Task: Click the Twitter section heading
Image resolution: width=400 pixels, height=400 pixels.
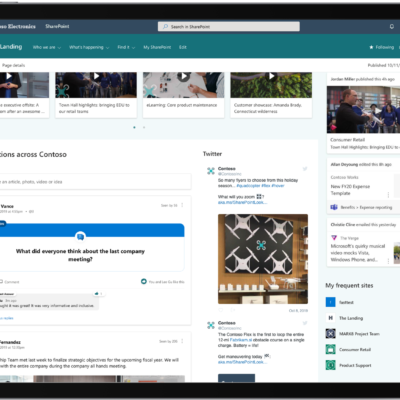Action: click(212, 154)
